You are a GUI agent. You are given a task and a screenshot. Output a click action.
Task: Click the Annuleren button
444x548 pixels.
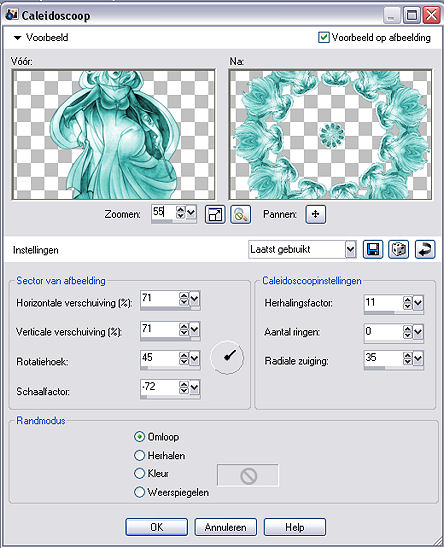tap(225, 527)
